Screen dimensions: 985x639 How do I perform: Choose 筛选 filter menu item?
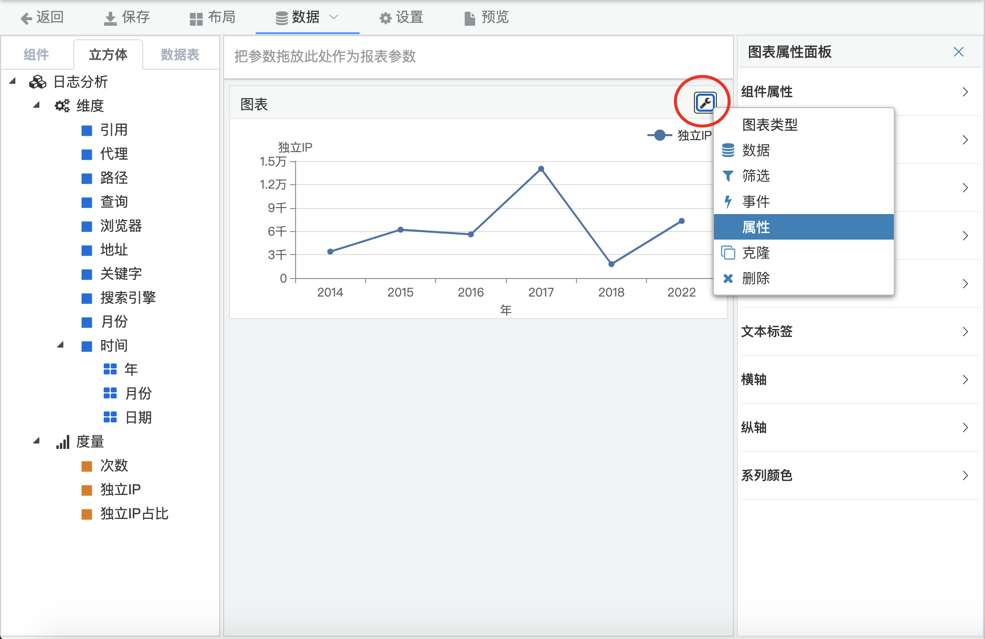(803, 176)
